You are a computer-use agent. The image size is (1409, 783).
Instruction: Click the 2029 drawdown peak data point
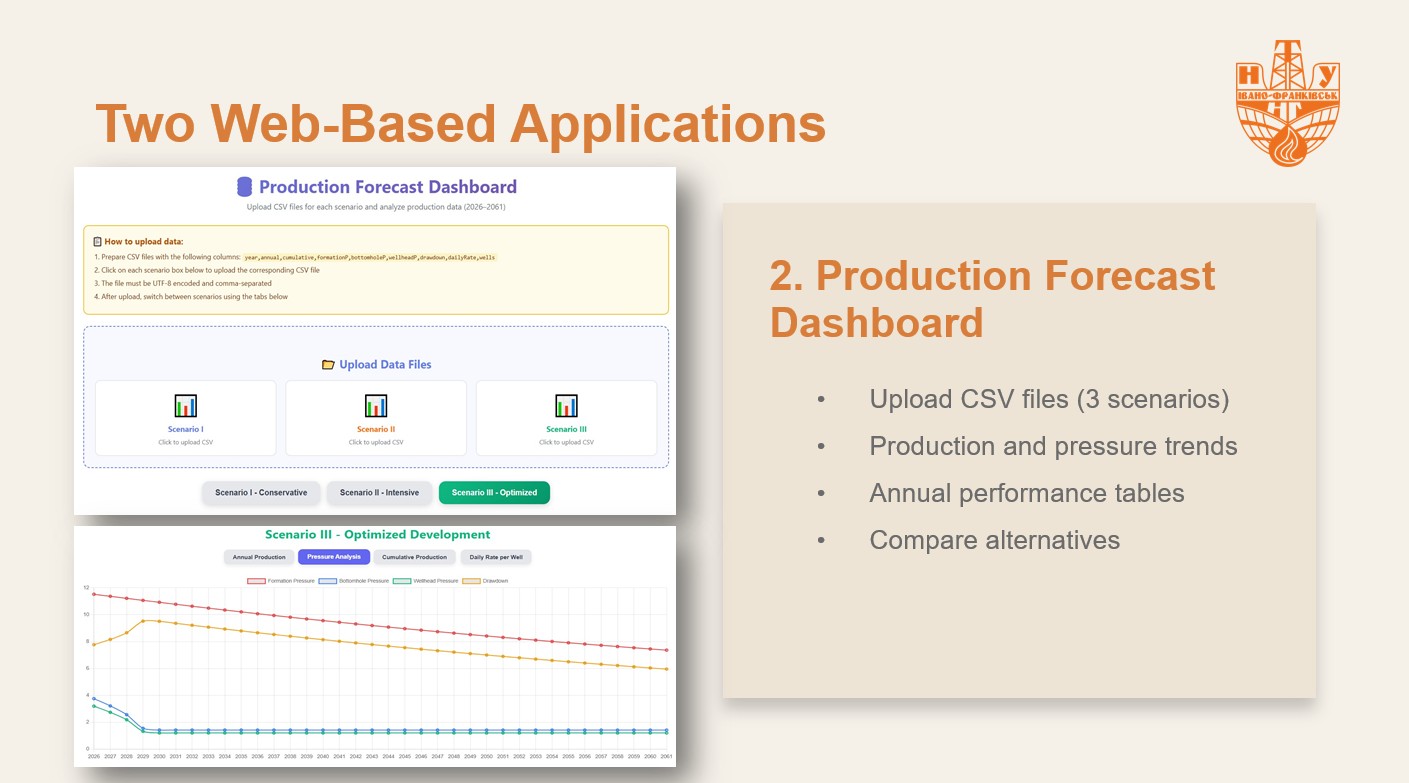tap(143, 621)
